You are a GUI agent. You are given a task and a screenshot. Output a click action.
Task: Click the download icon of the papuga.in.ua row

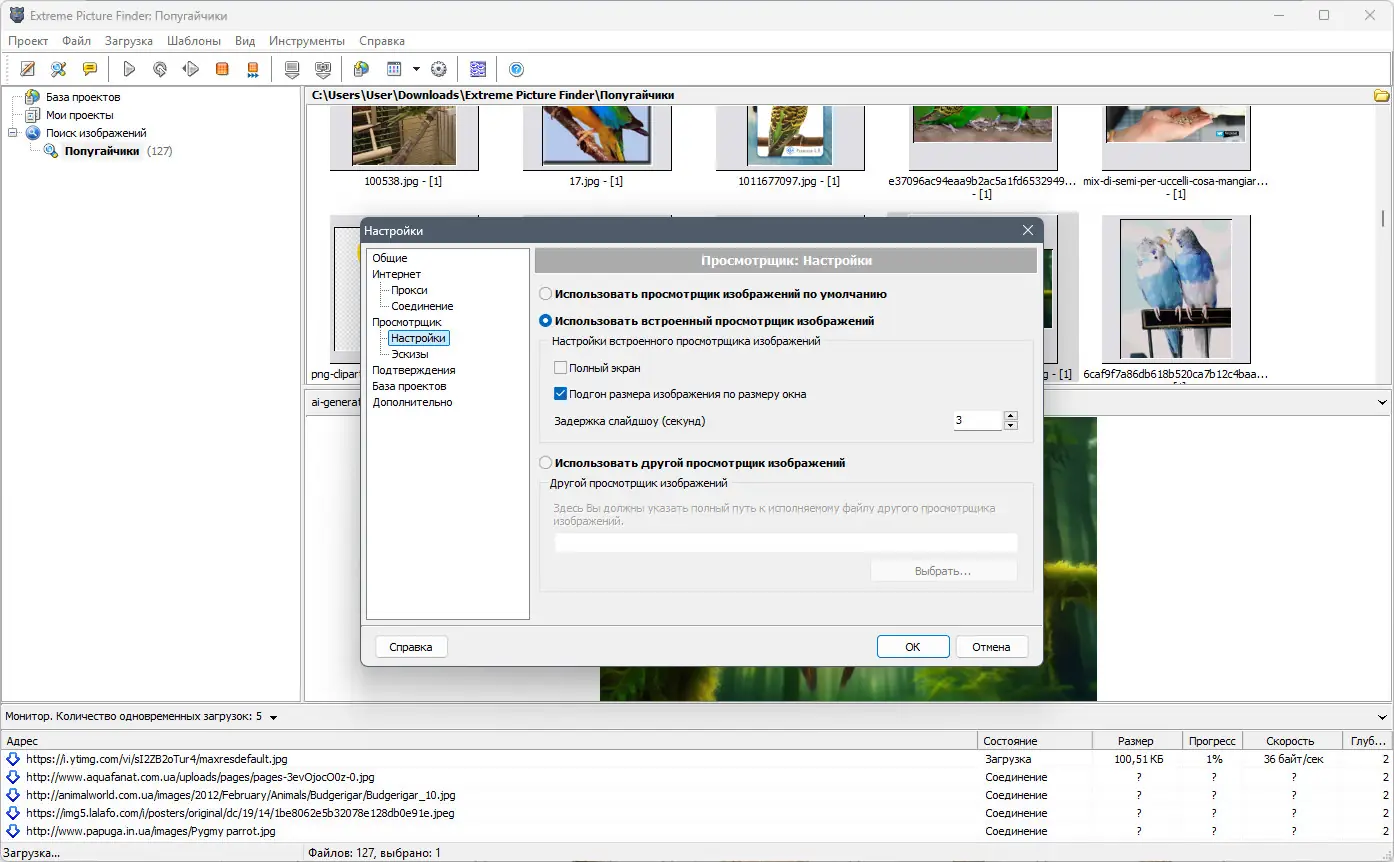(13, 831)
